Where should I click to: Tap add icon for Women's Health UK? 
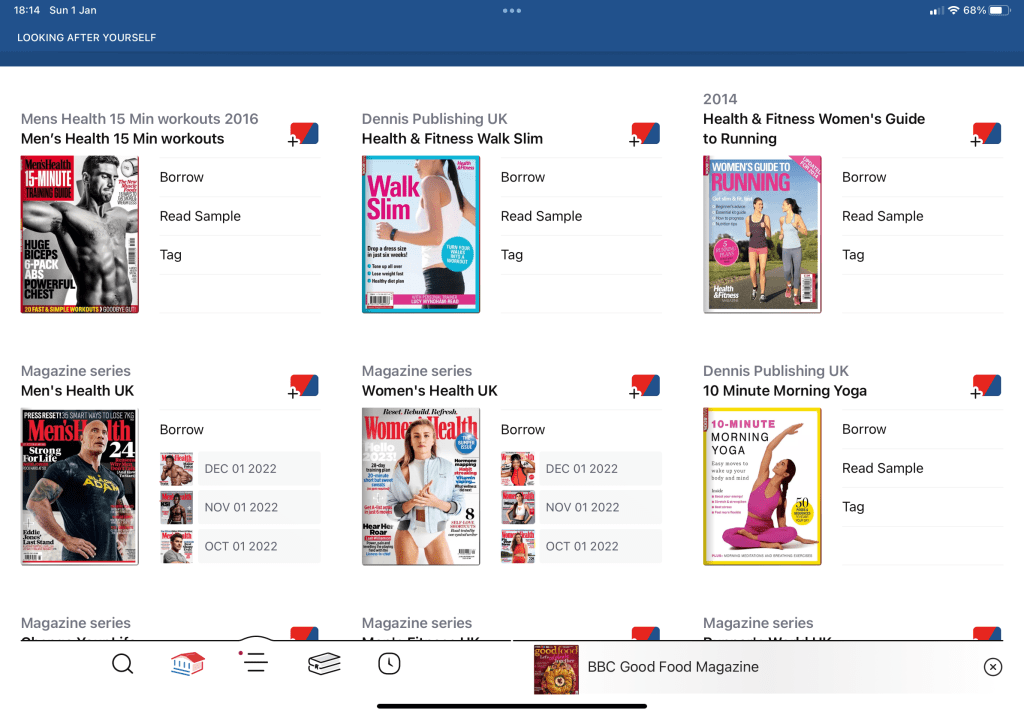point(645,386)
